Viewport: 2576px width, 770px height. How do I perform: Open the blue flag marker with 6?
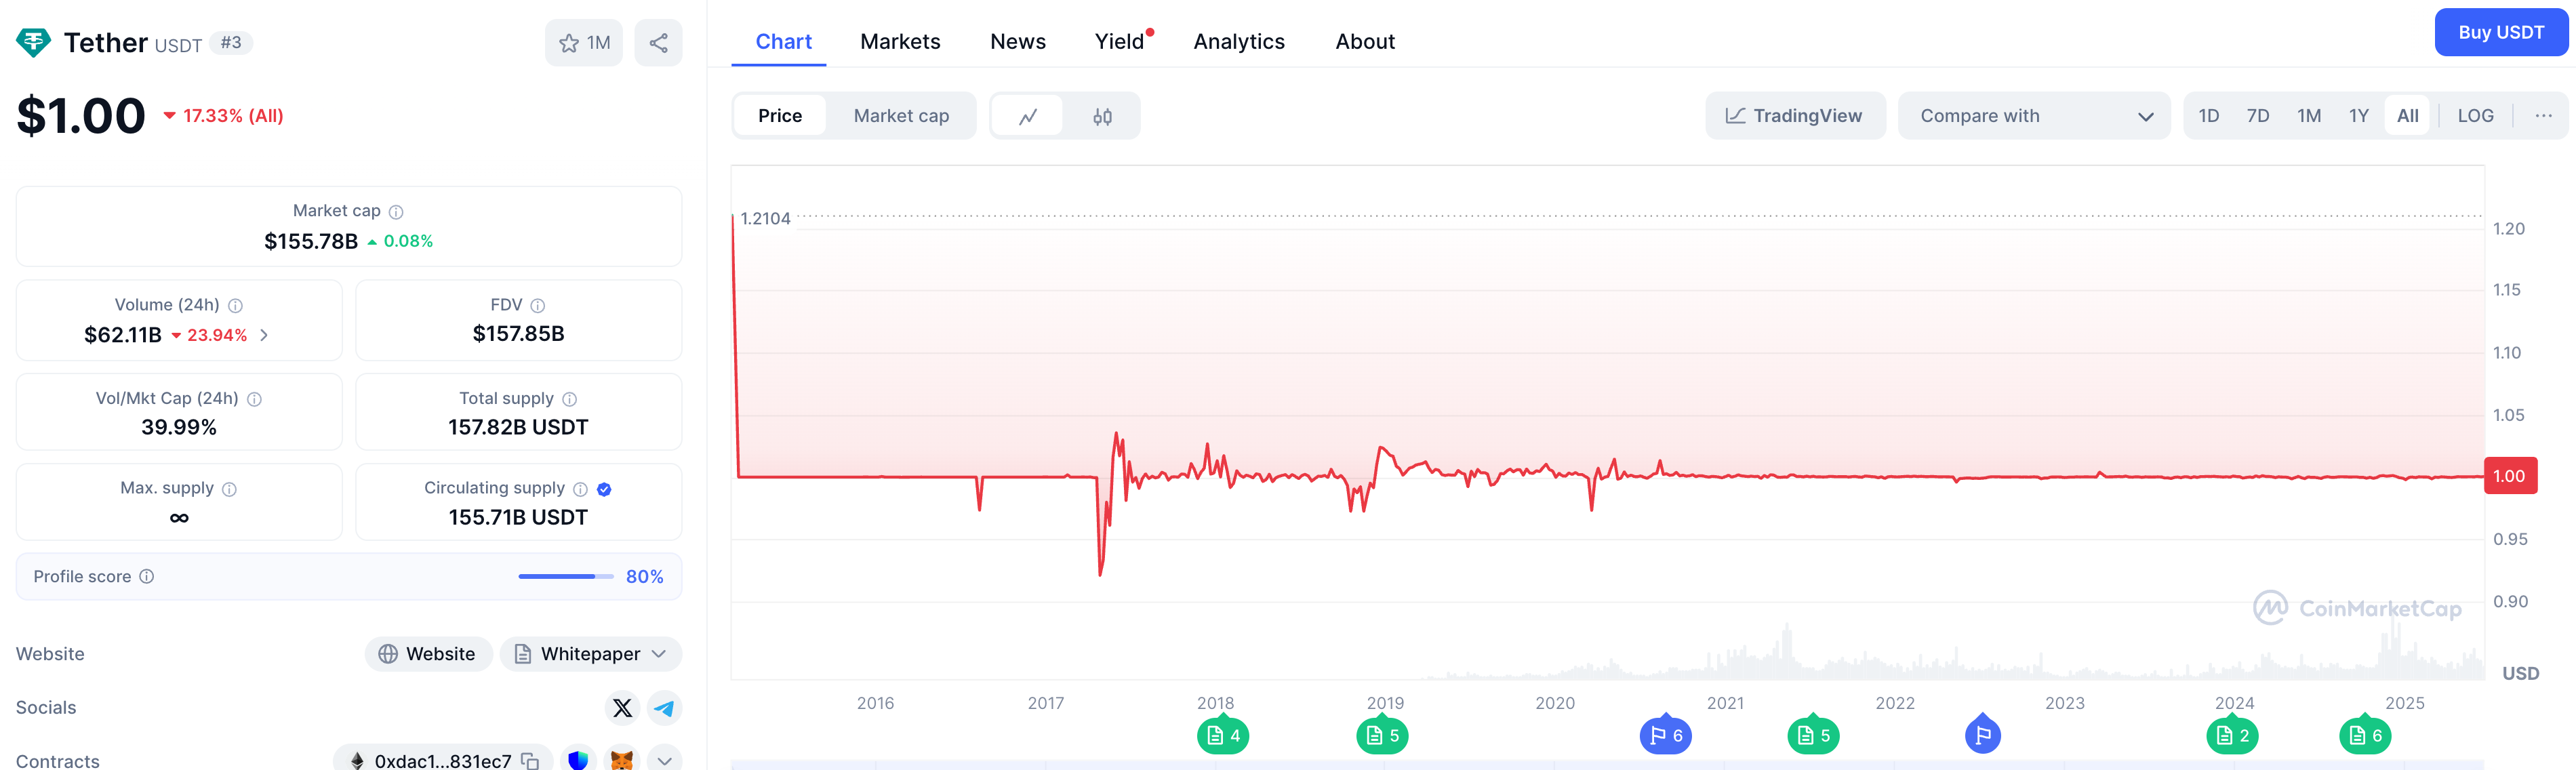[x=1665, y=735]
